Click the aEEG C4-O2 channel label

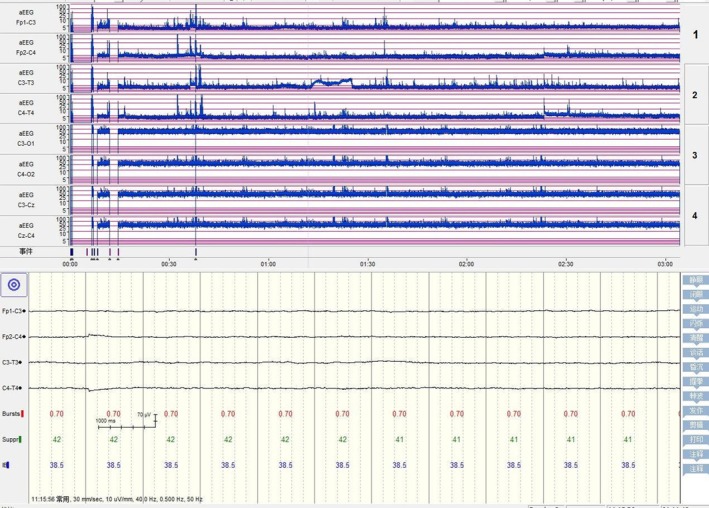pyautogui.click(x=26, y=169)
